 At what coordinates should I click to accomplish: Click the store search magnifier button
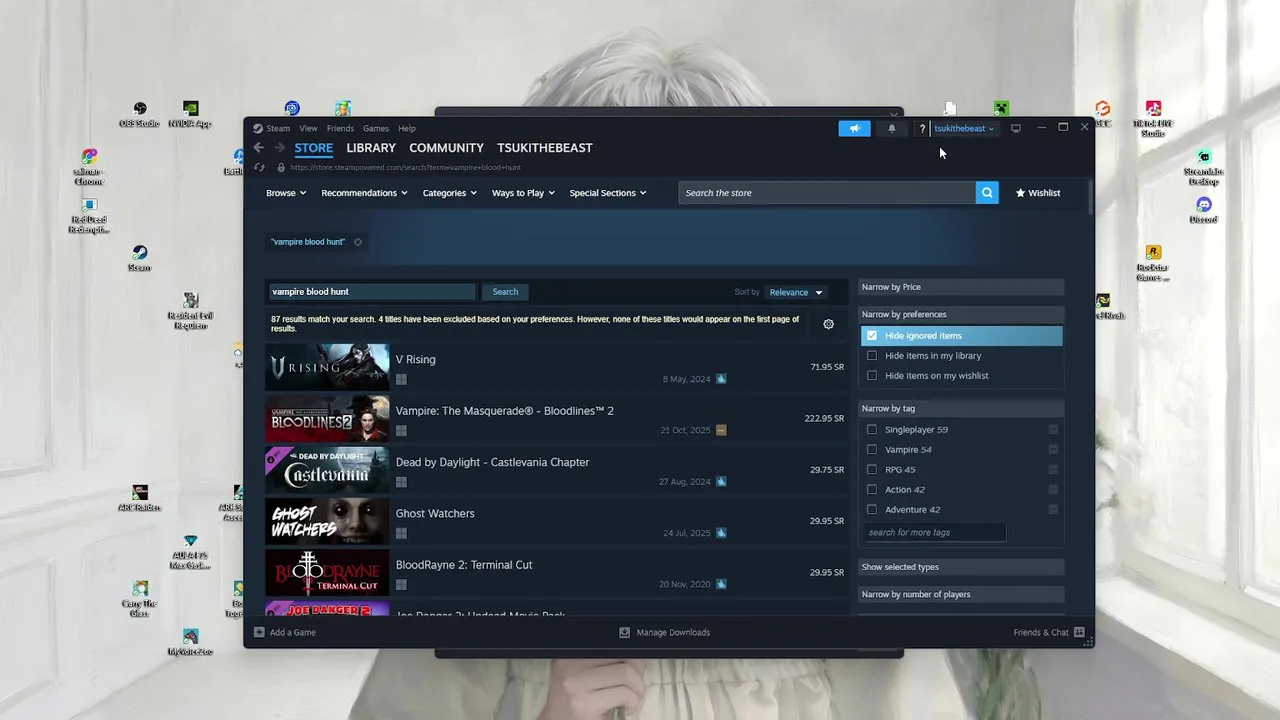pyautogui.click(x=987, y=193)
